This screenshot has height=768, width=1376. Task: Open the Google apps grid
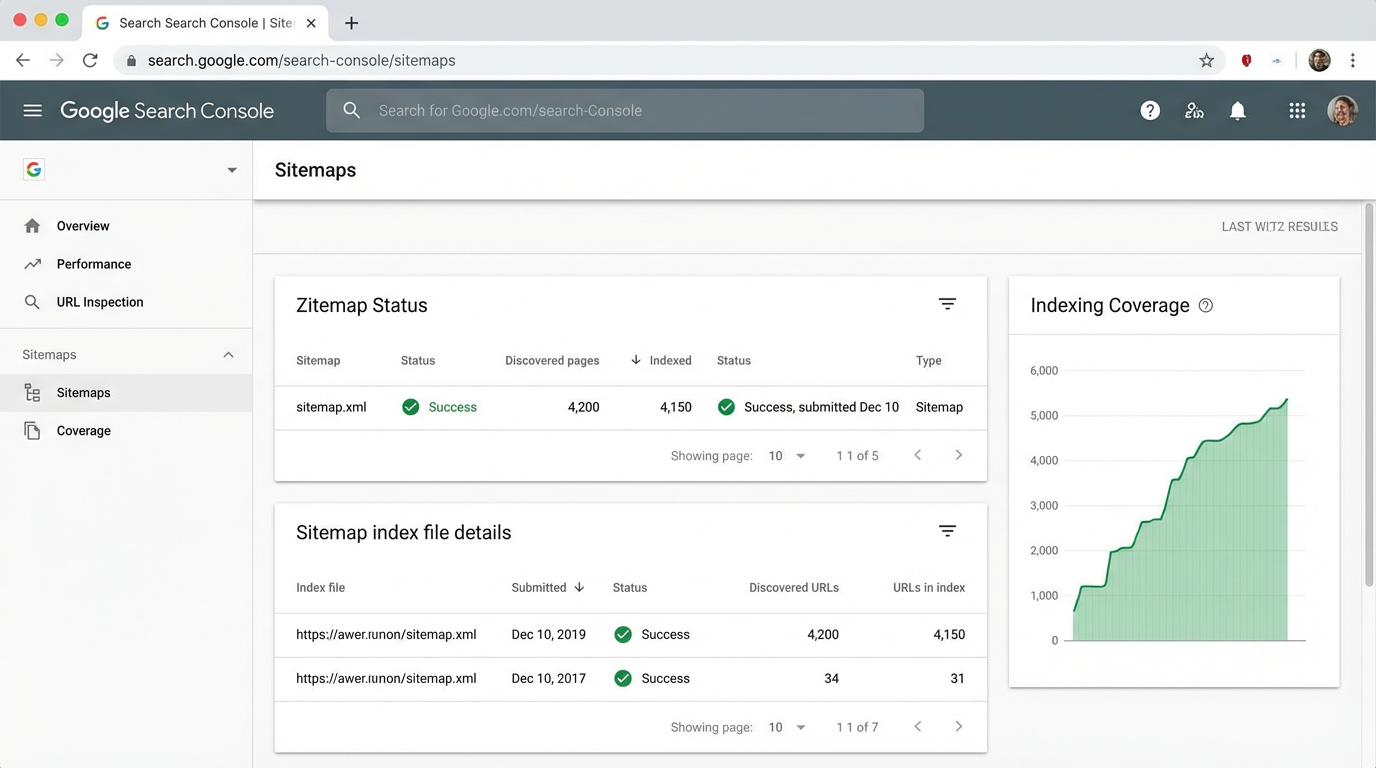point(1297,110)
